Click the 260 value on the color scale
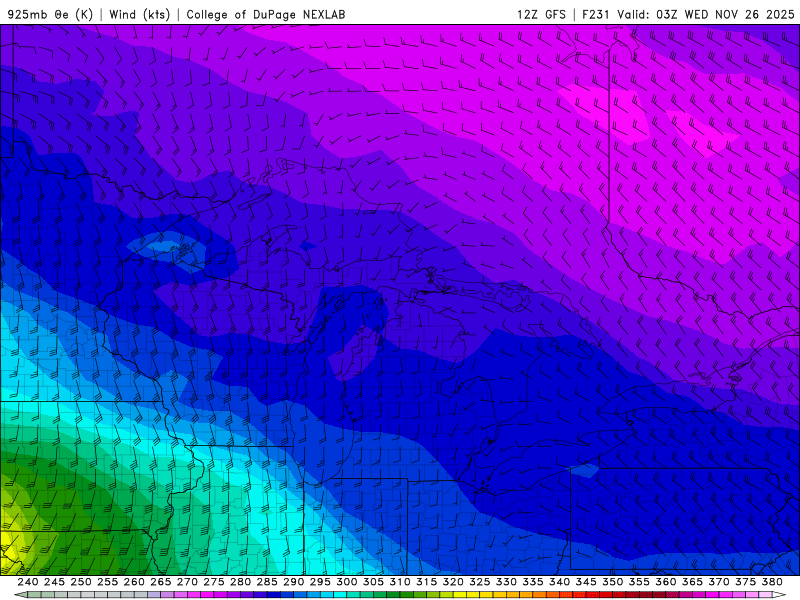The image size is (800, 600). (134, 582)
